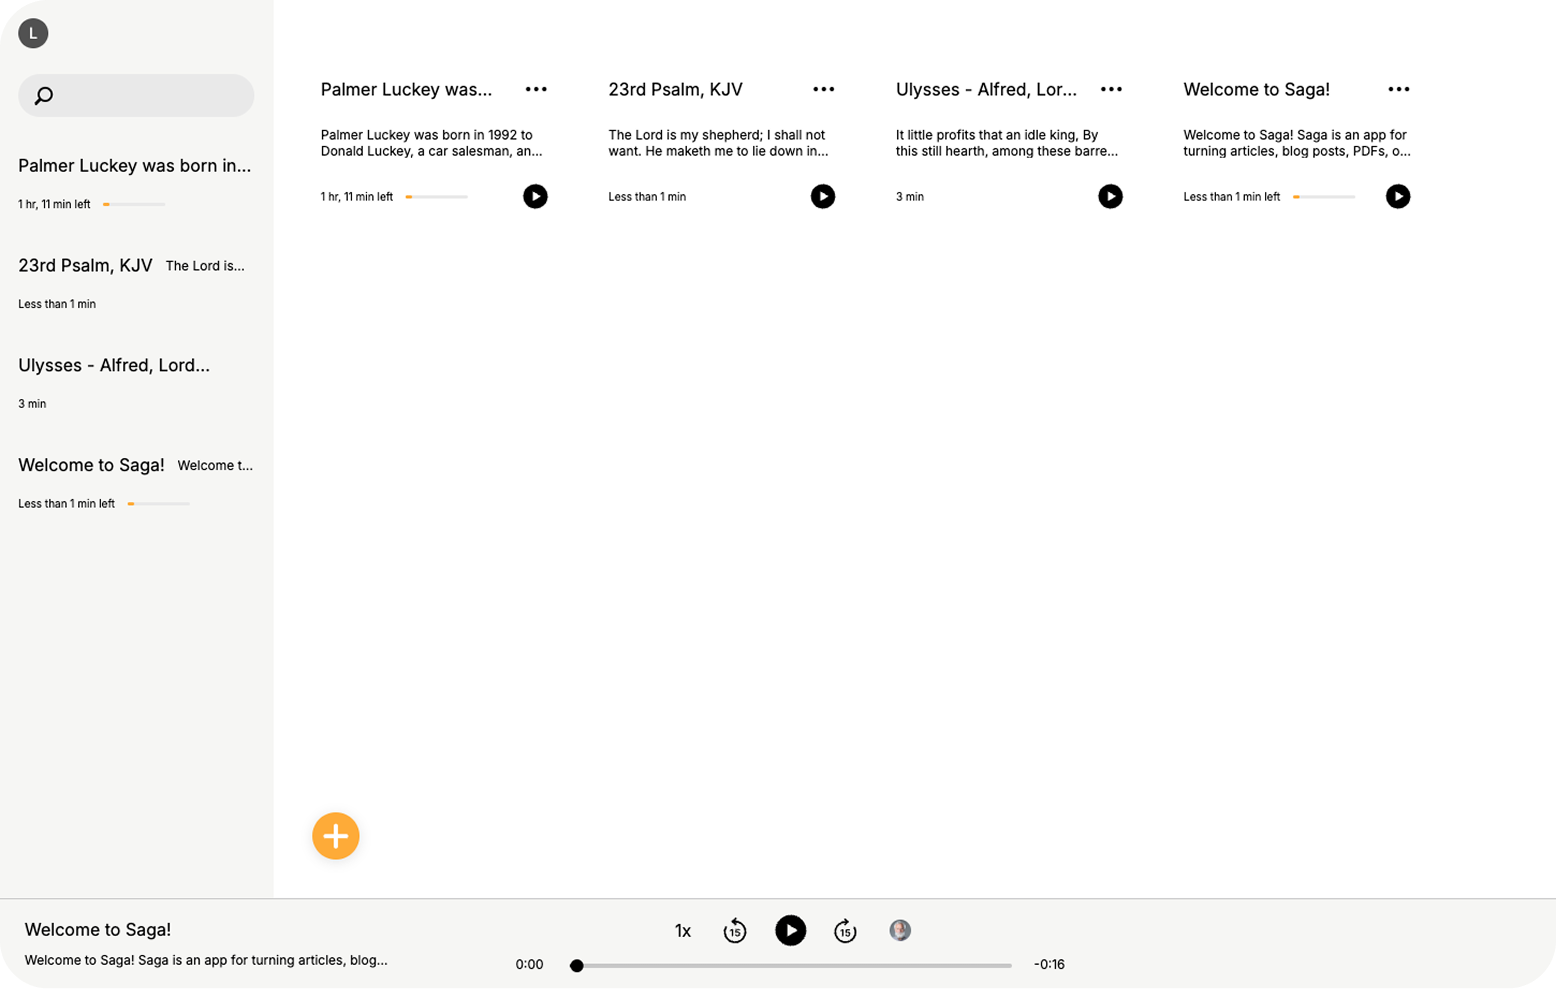Select Welcome to Saga! in sidebar
This screenshot has width=1556, height=989.
(136, 484)
